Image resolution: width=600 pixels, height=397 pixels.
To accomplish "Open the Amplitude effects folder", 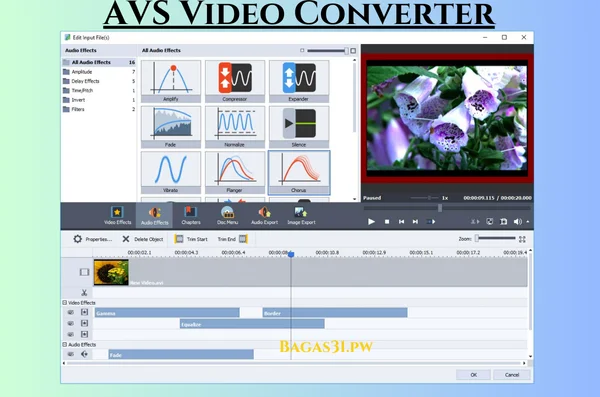I will pos(99,72).
